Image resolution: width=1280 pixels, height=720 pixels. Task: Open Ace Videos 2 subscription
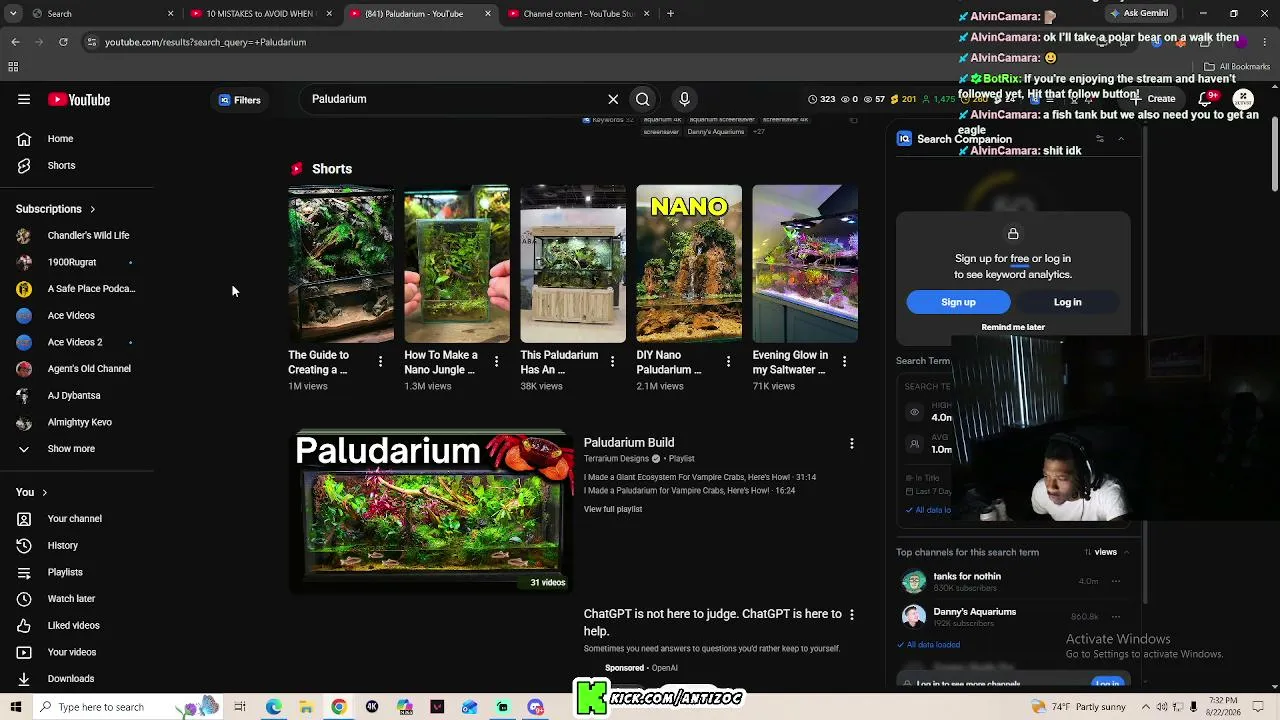click(x=77, y=342)
